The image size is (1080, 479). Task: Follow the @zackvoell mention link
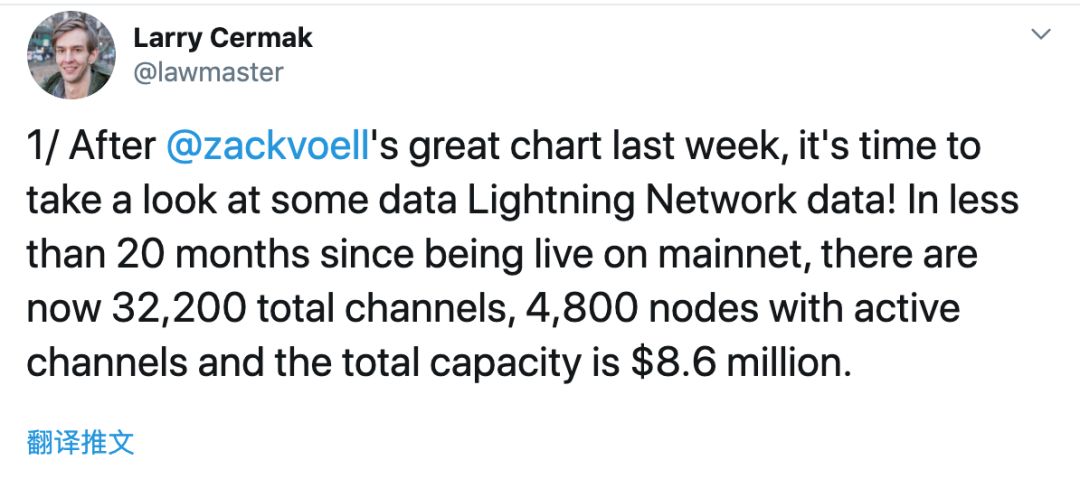coord(269,147)
